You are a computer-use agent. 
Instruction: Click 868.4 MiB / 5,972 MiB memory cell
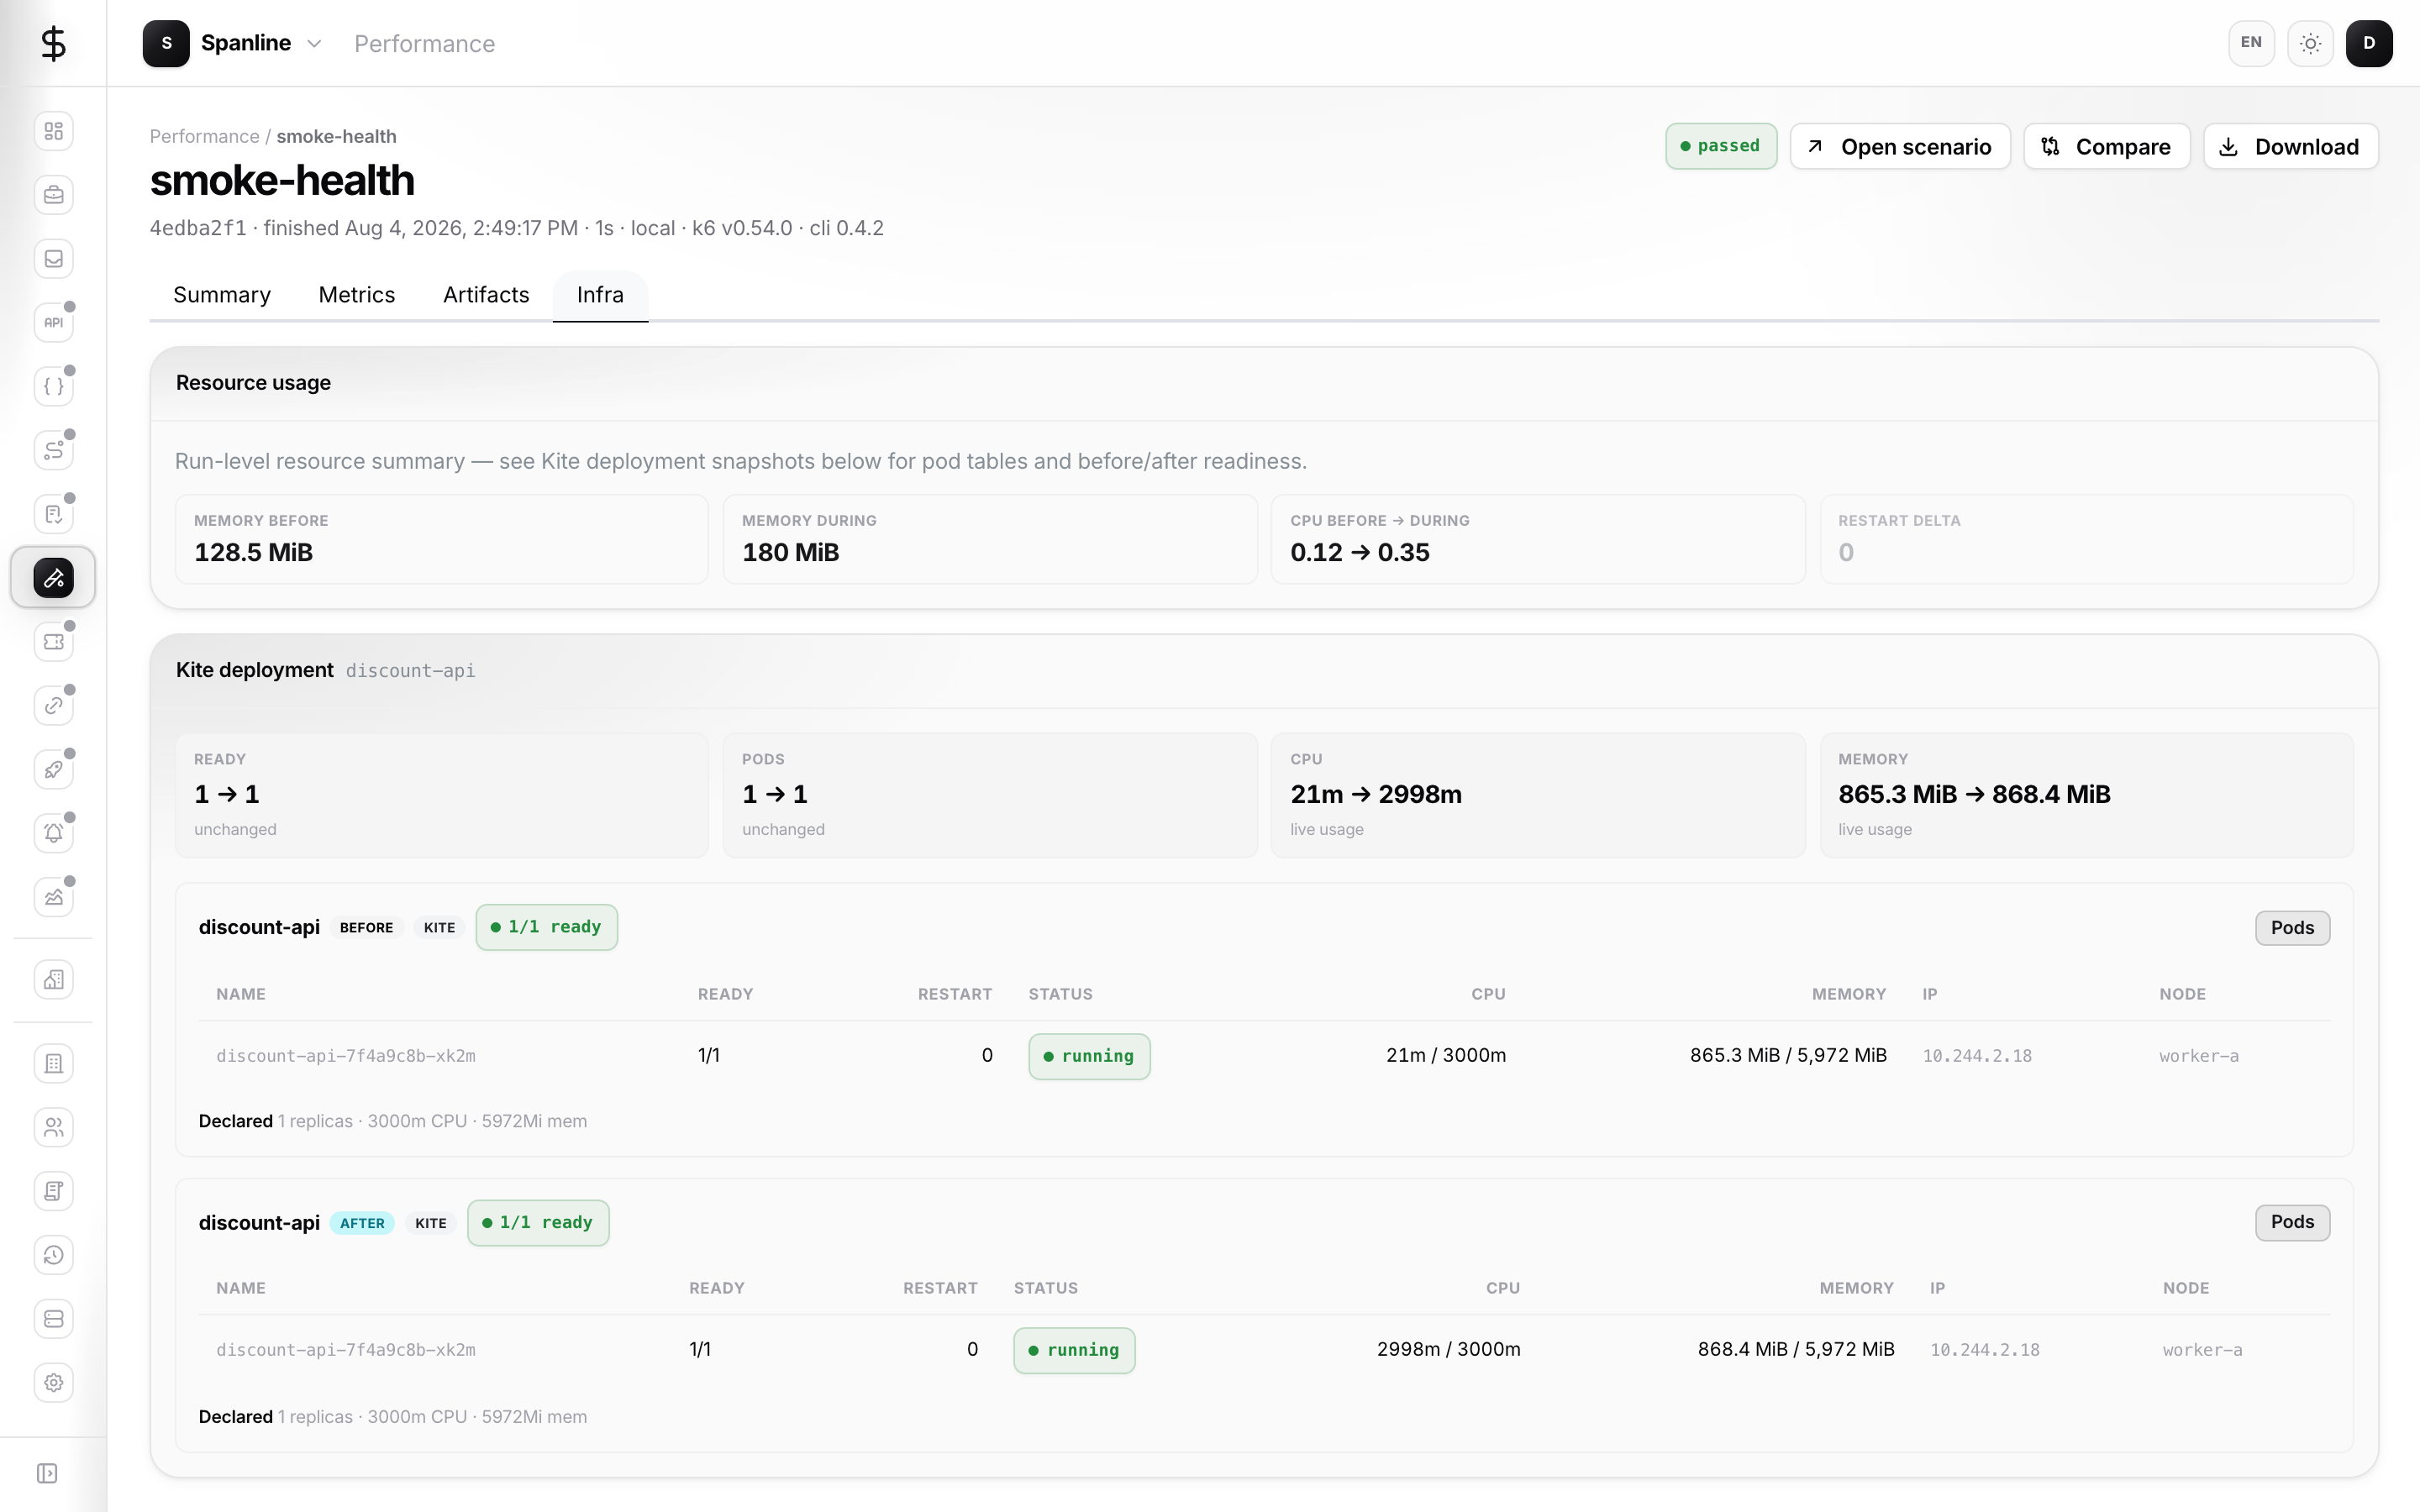coord(1796,1349)
